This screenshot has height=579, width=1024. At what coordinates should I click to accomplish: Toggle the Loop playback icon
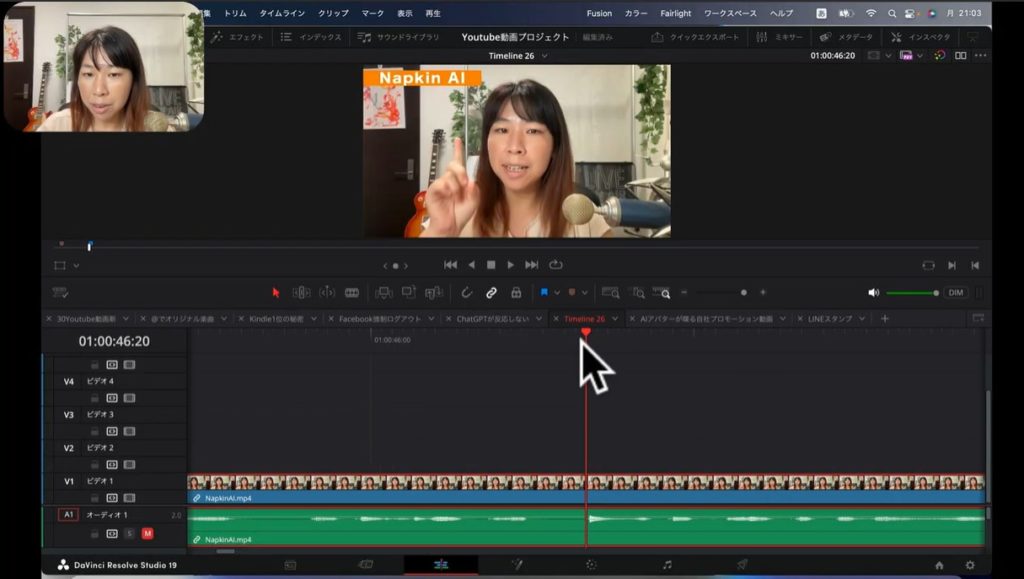coord(556,265)
